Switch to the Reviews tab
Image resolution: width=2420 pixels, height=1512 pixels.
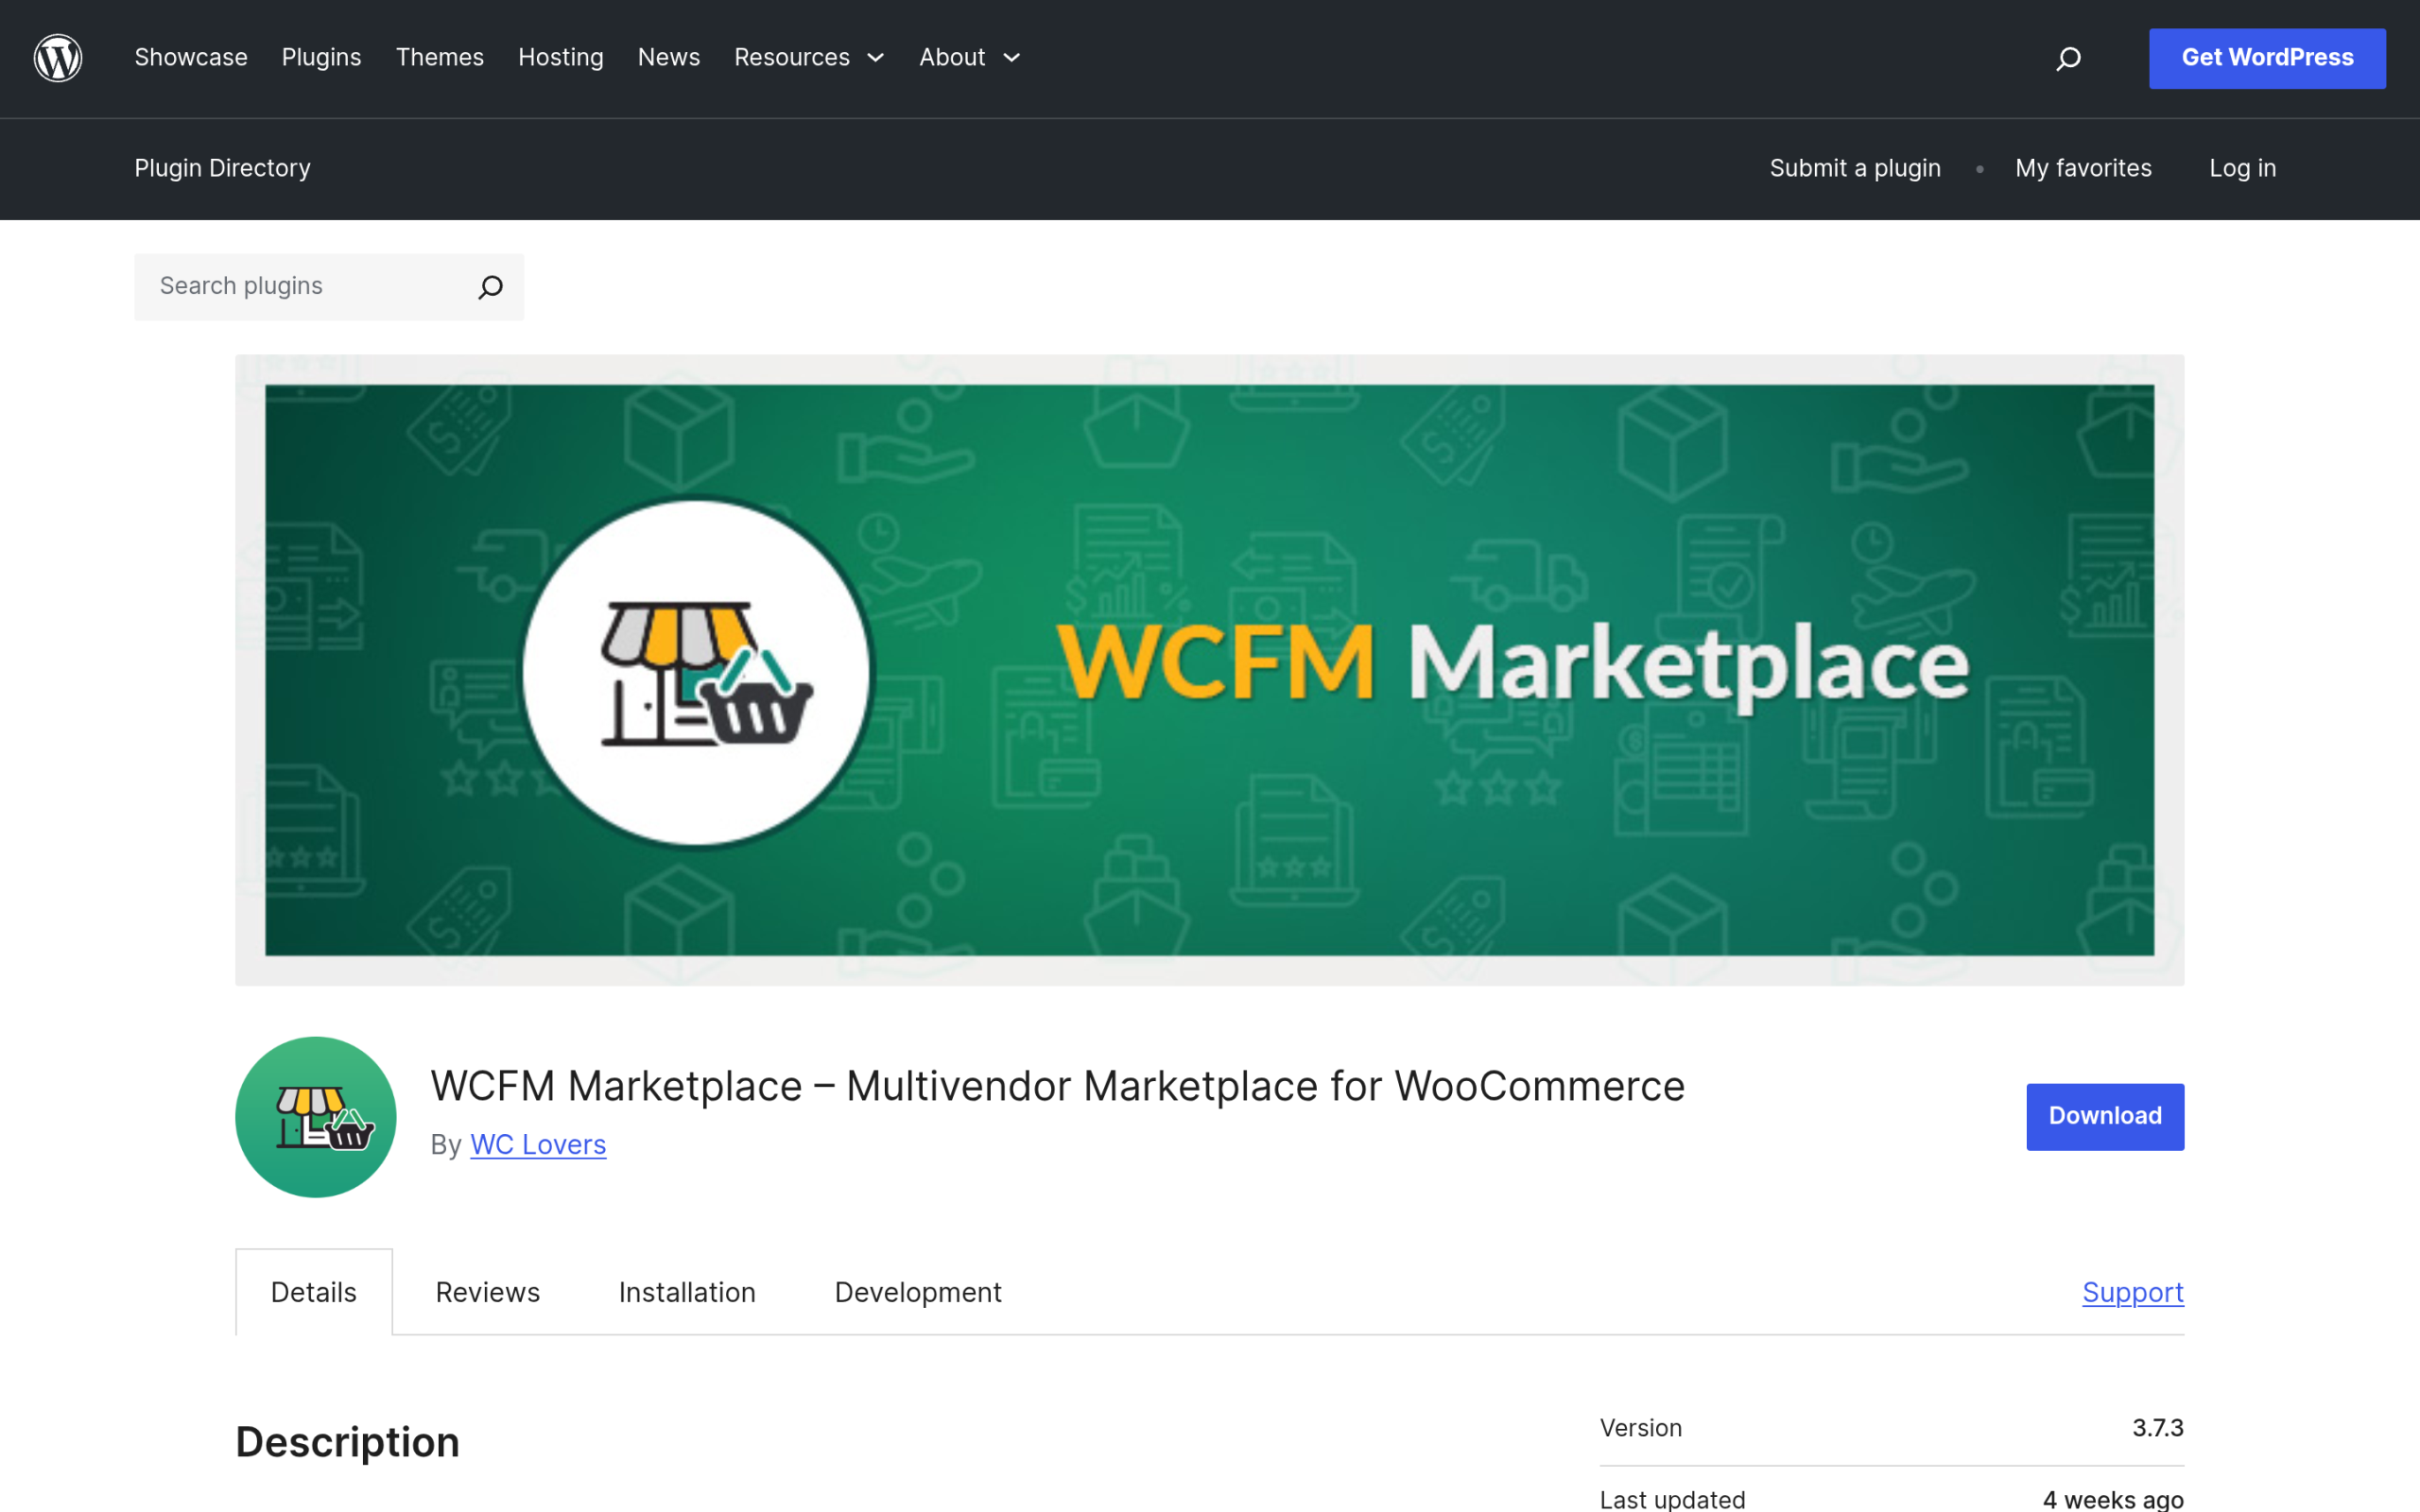coord(488,1292)
